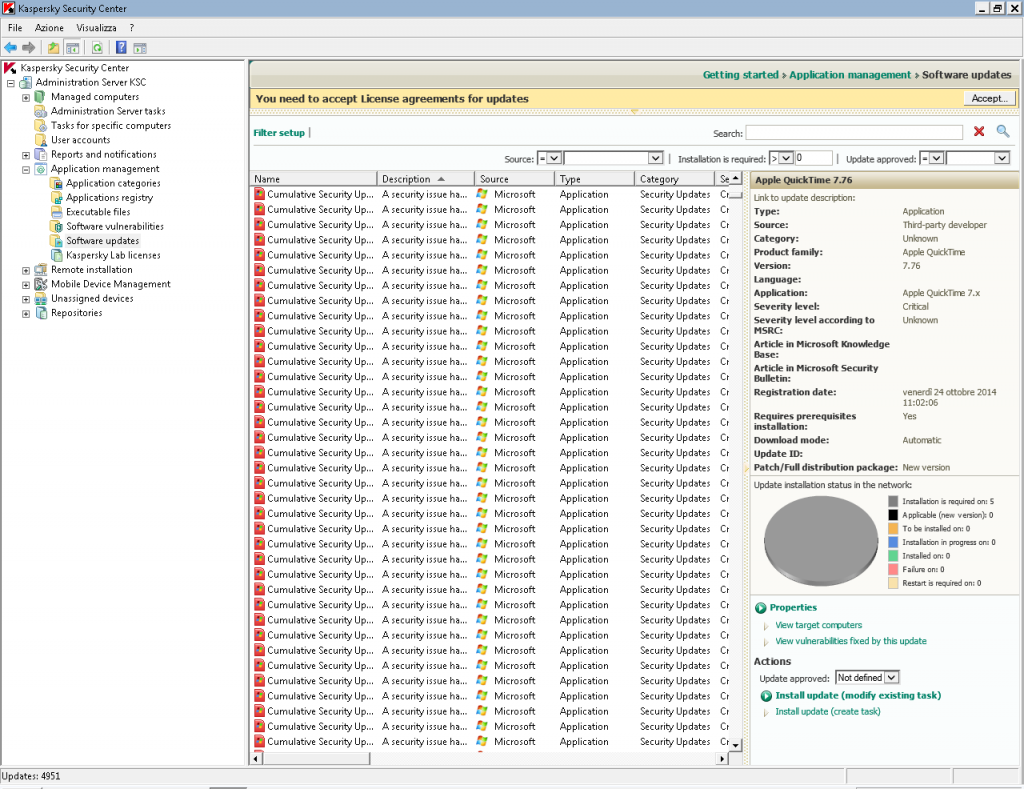Refresh the view with the green refresh icon
This screenshot has height=789, width=1024.
point(97,48)
